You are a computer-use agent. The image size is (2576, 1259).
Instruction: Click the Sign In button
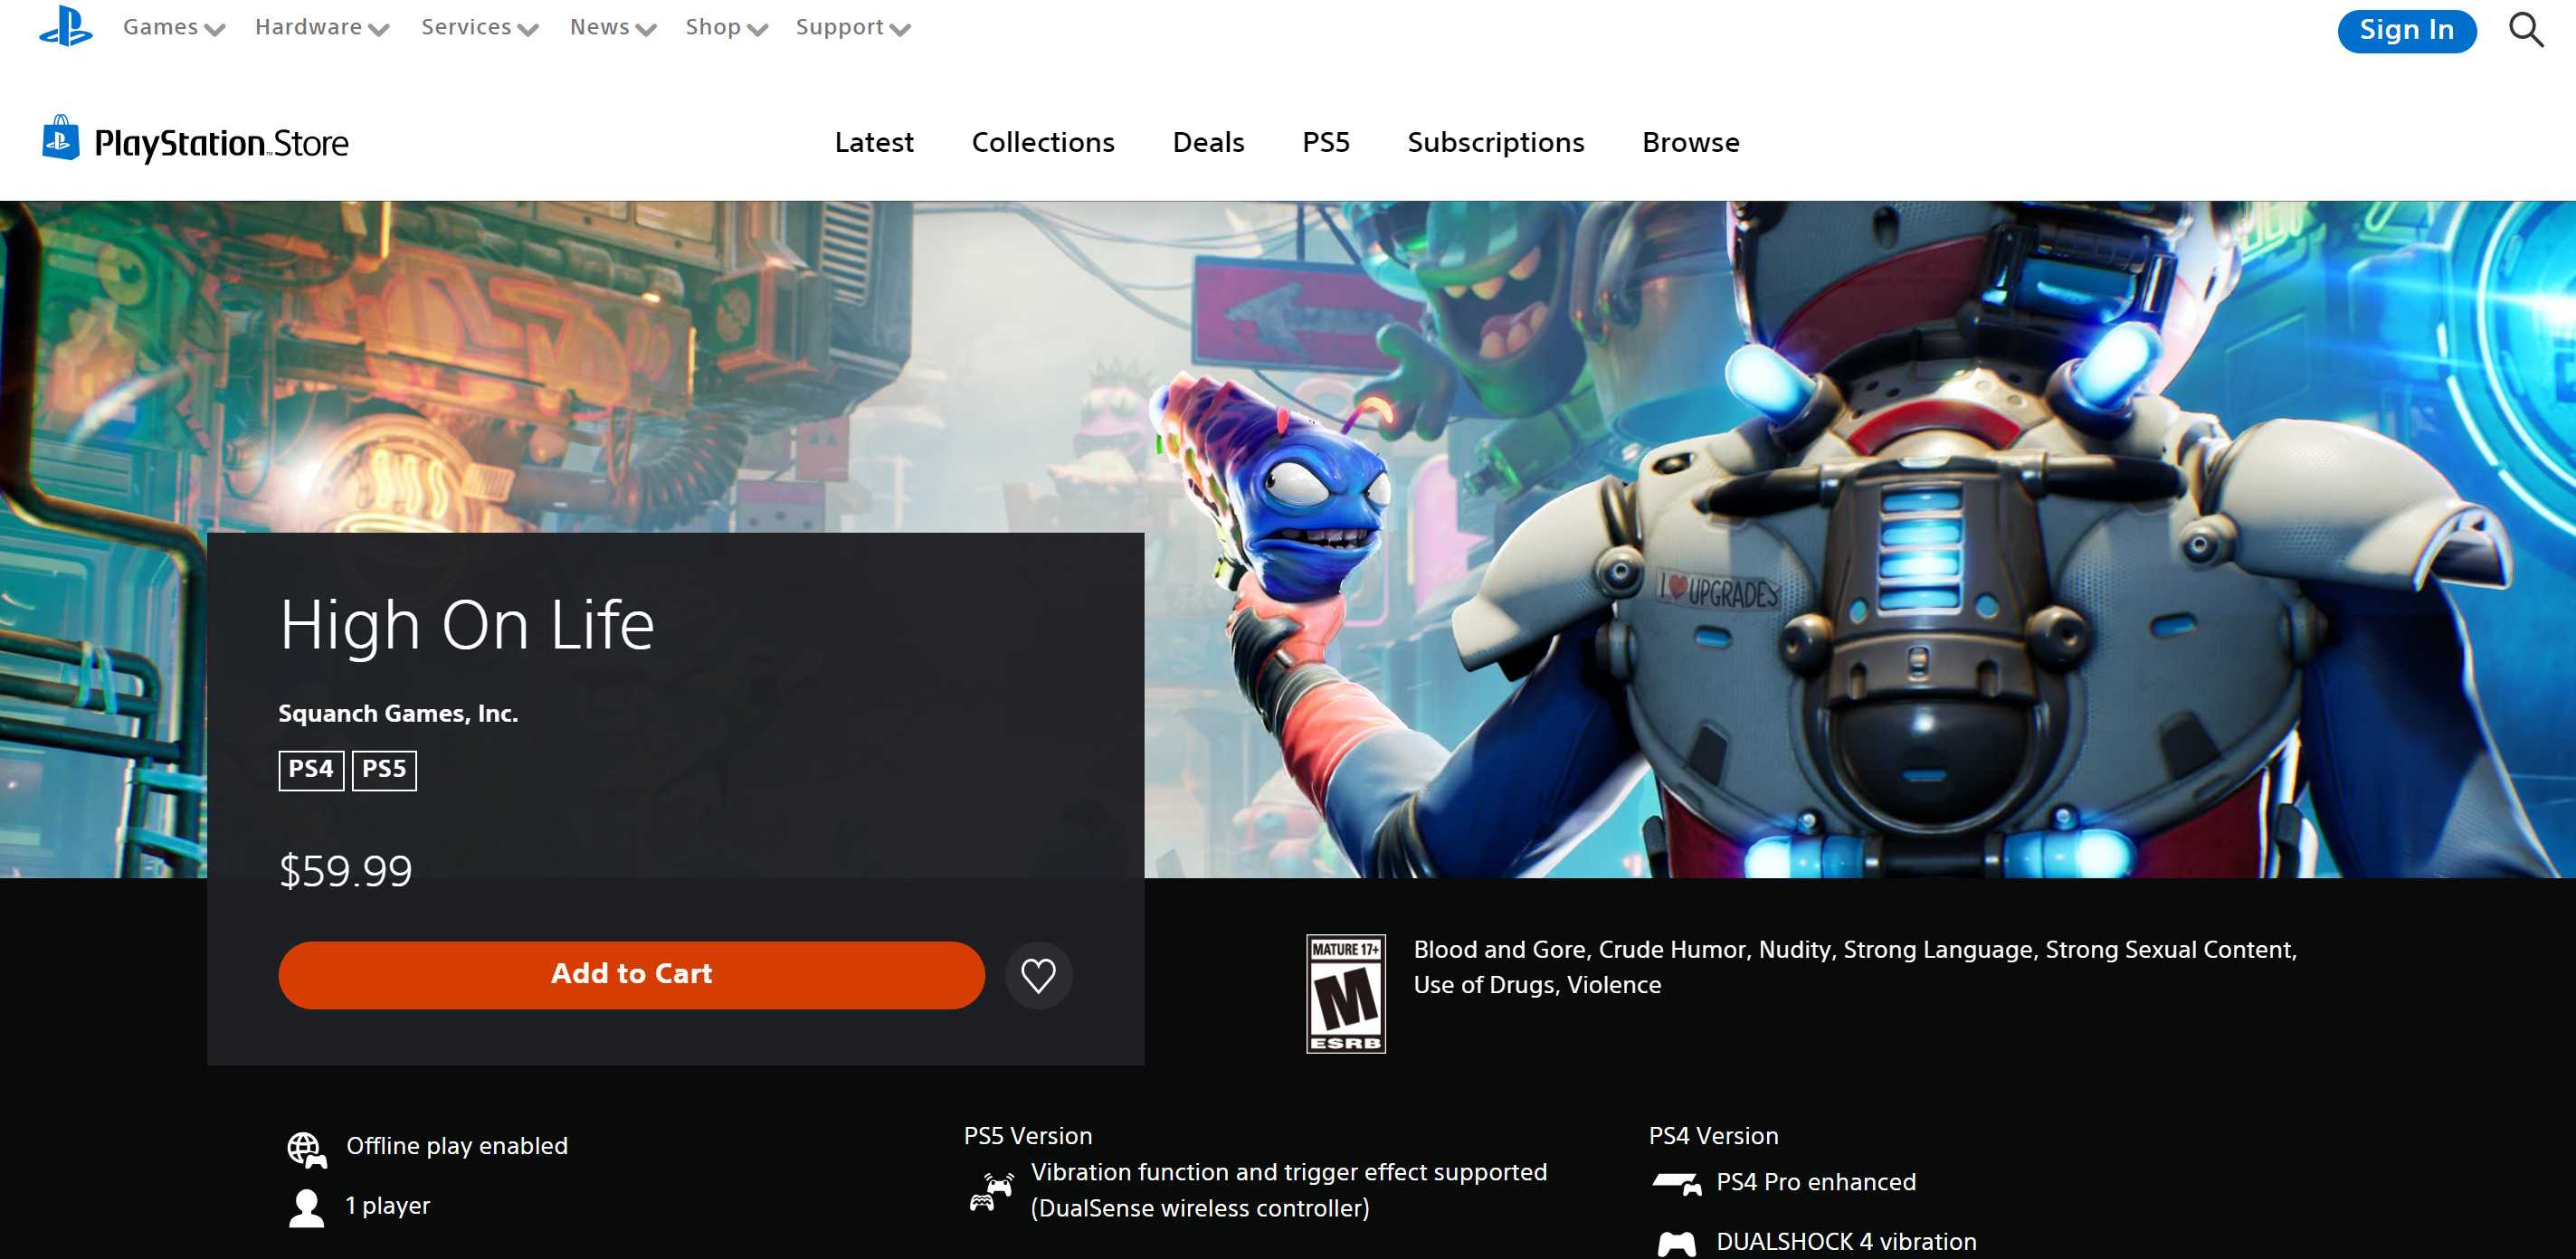(x=2406, y=30)
